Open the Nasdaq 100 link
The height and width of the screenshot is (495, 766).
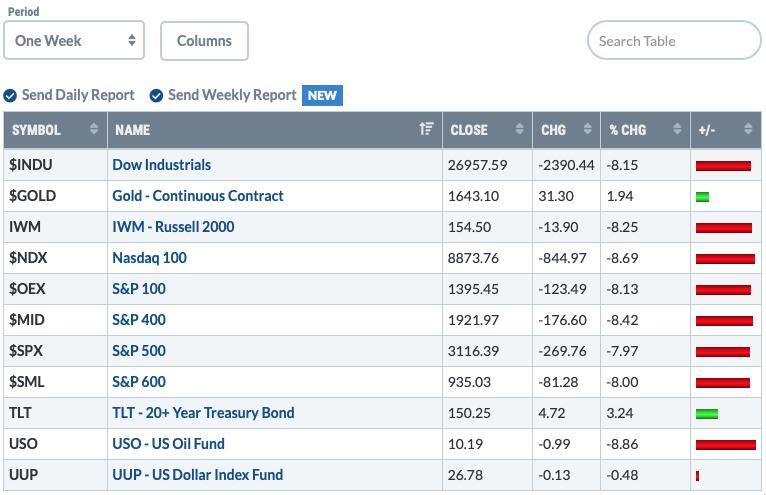[x=149, y=258]
